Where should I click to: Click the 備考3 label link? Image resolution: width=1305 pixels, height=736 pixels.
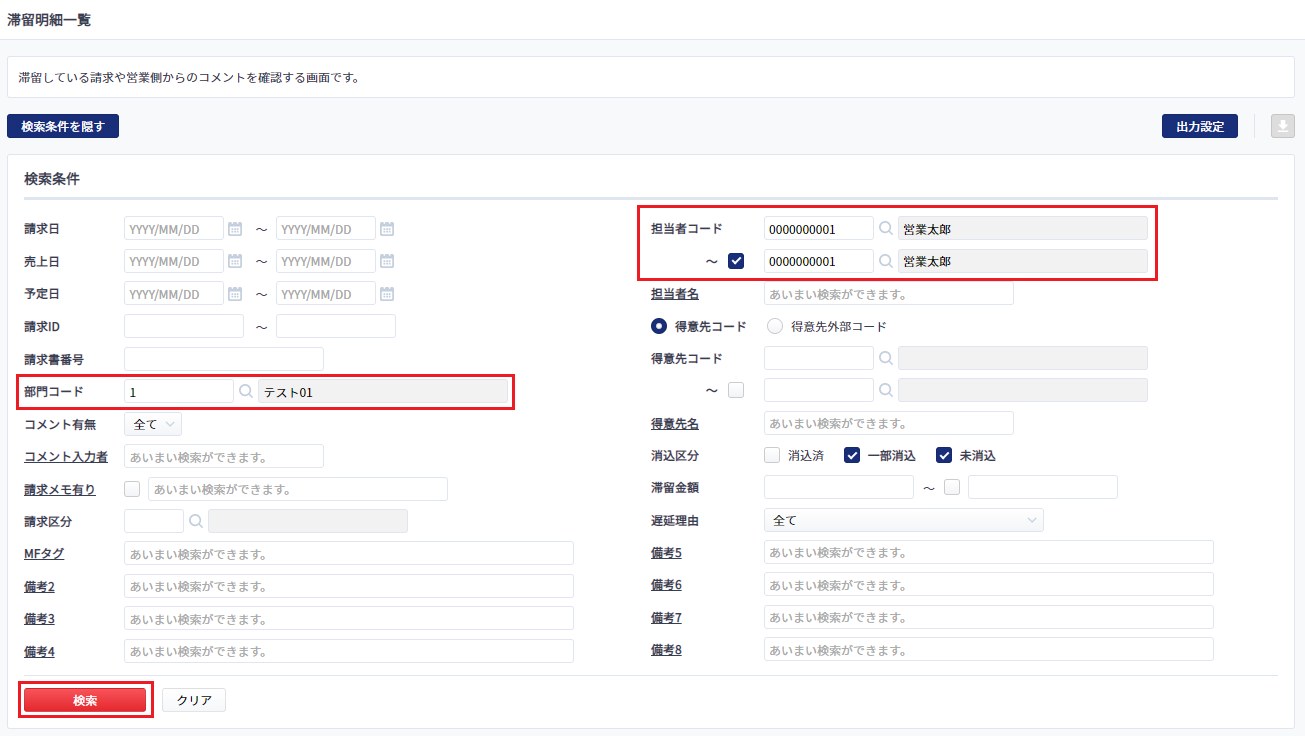click(39, 619)
